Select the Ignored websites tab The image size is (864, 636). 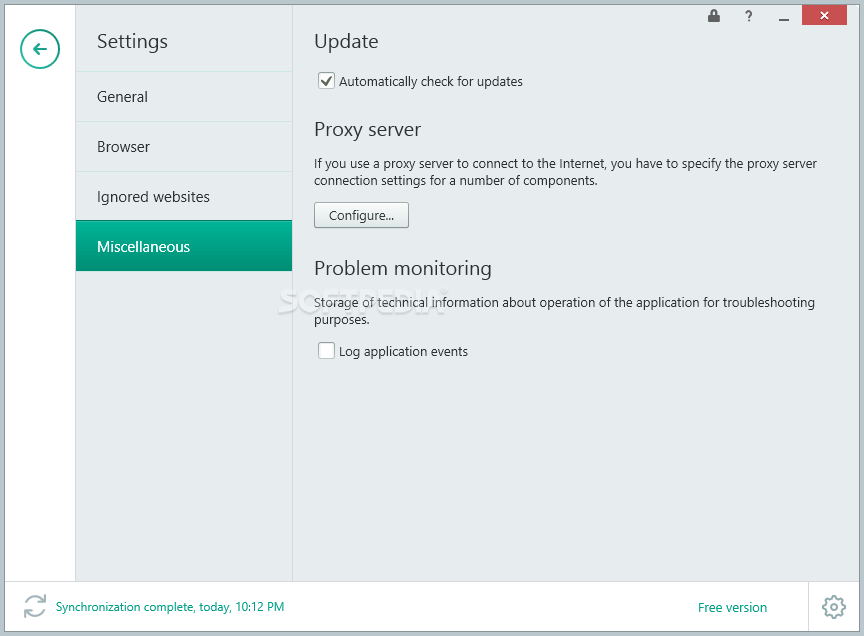[184, 196]
